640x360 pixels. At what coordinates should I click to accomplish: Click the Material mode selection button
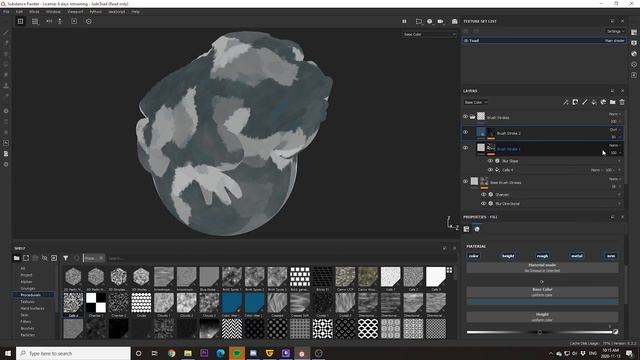click(x=542, y=267)
